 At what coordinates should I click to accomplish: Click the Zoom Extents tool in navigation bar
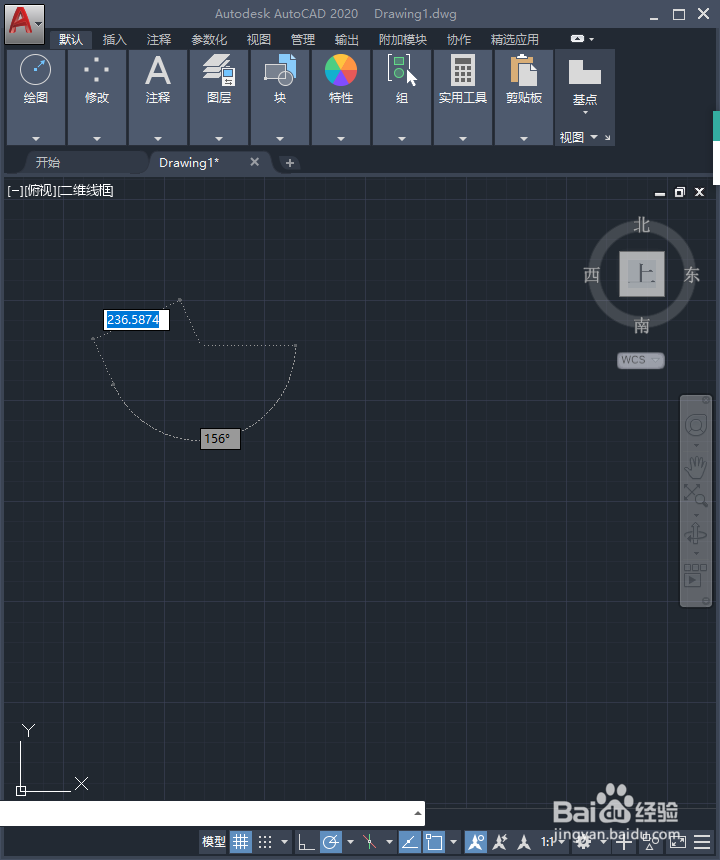click(695, 495)
